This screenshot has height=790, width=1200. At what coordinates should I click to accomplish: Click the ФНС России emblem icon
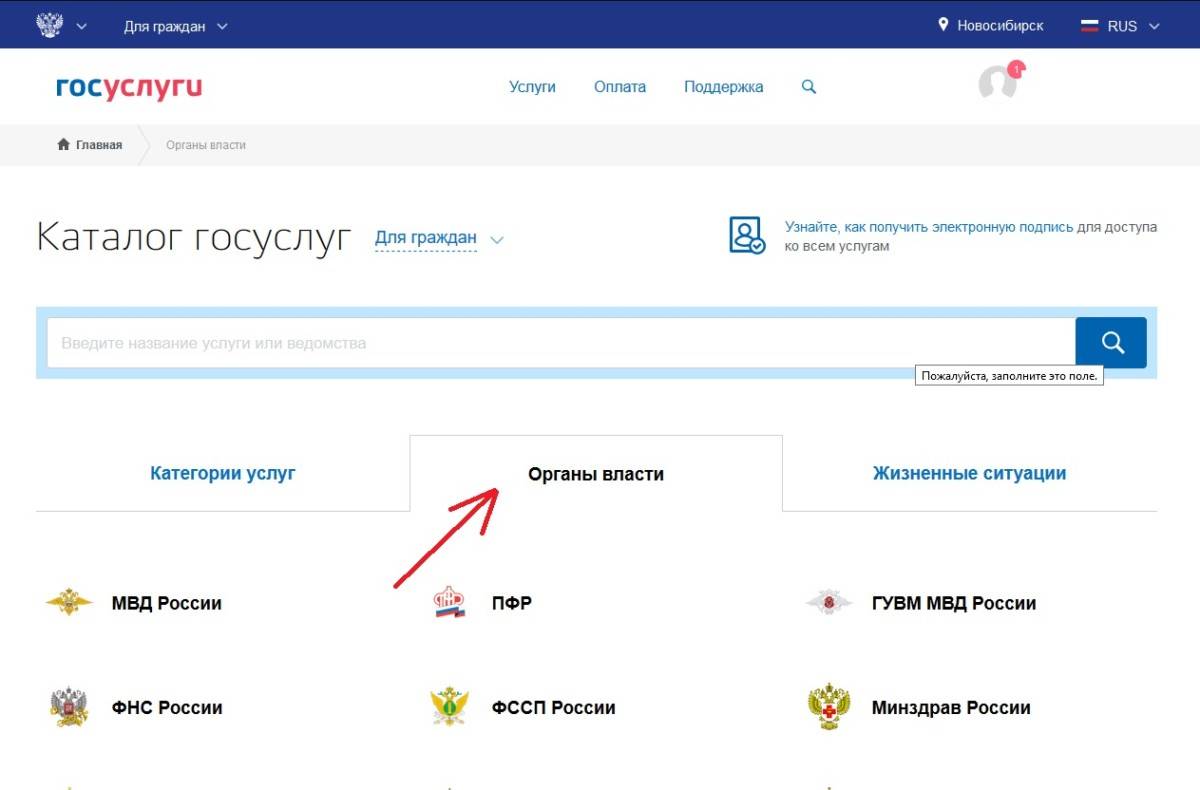click(x=69, y=707)
